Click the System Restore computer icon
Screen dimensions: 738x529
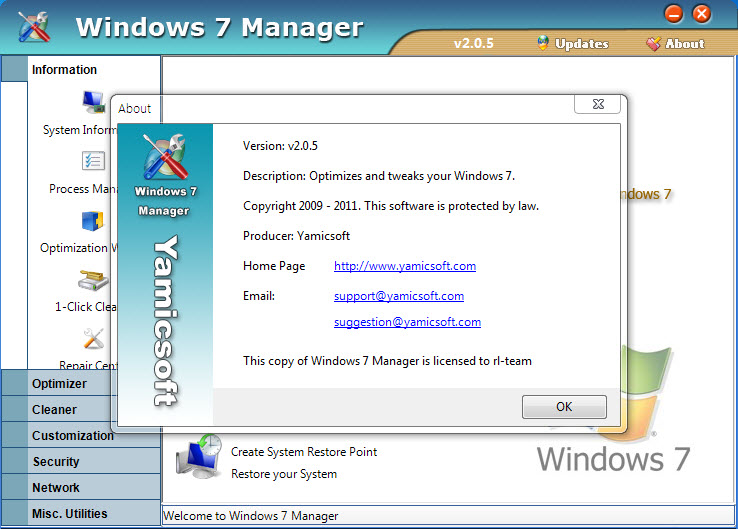(199, 457)
